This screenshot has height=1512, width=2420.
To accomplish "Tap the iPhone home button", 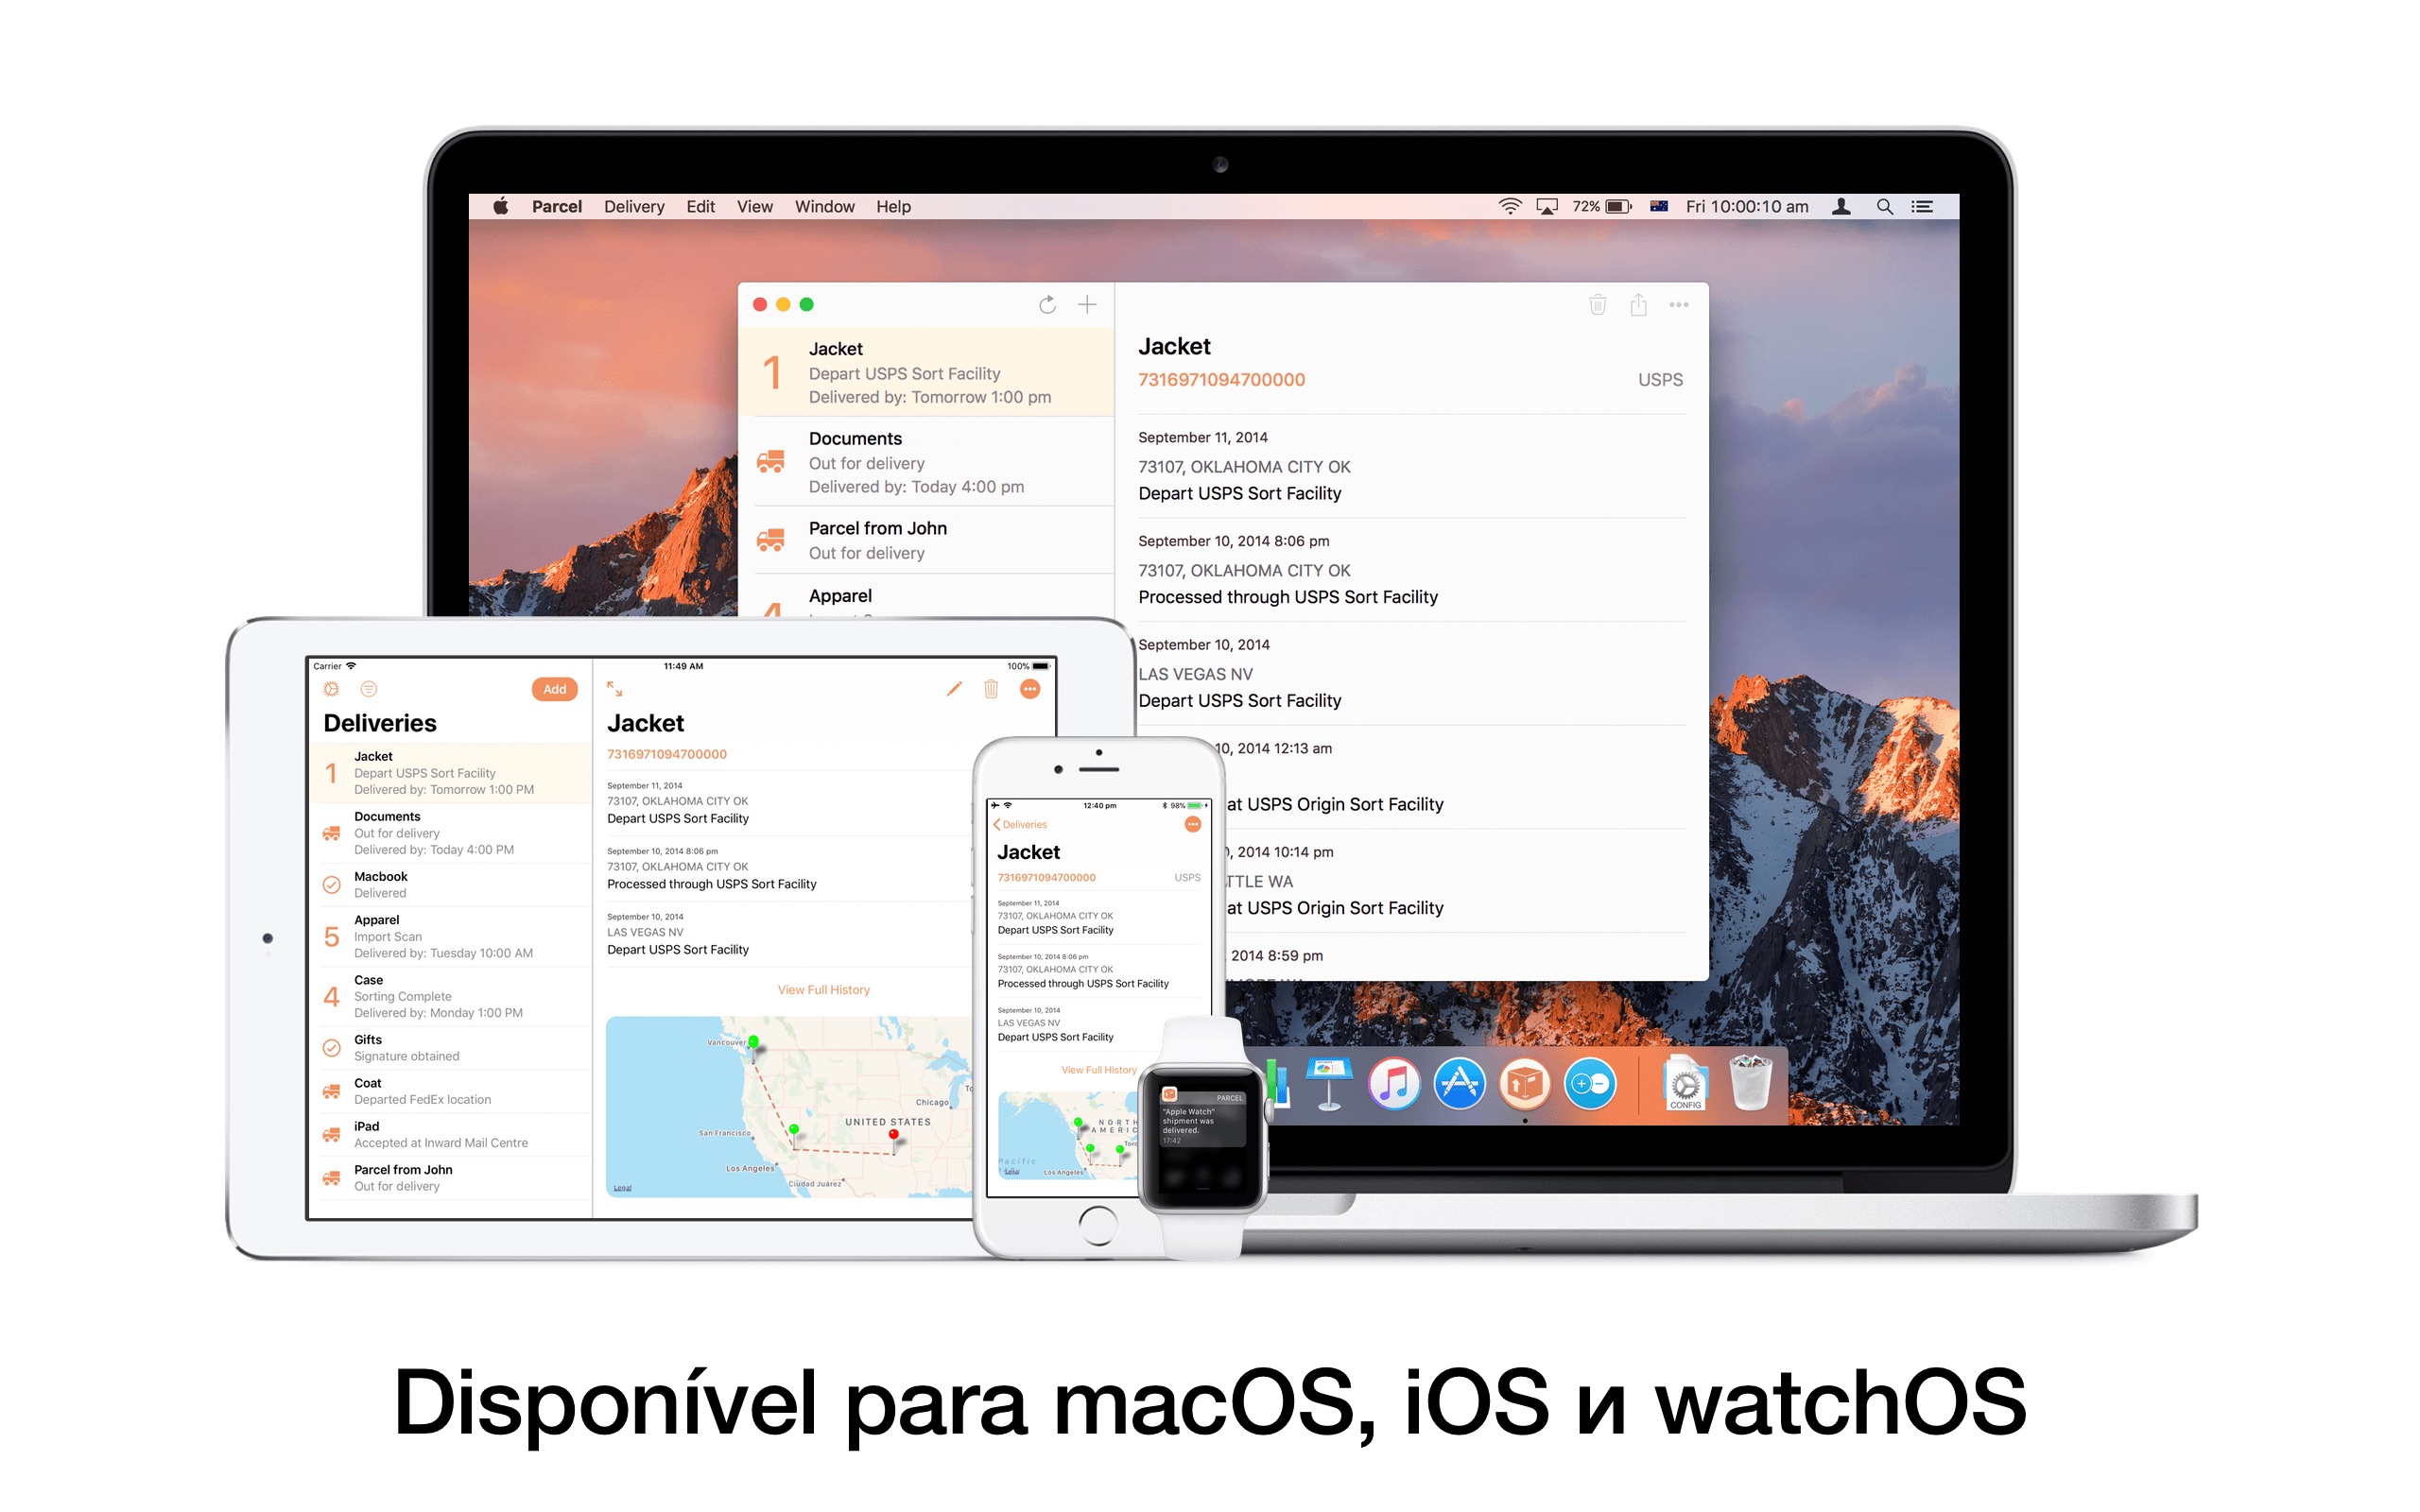I will (x=1098, y=1226).
